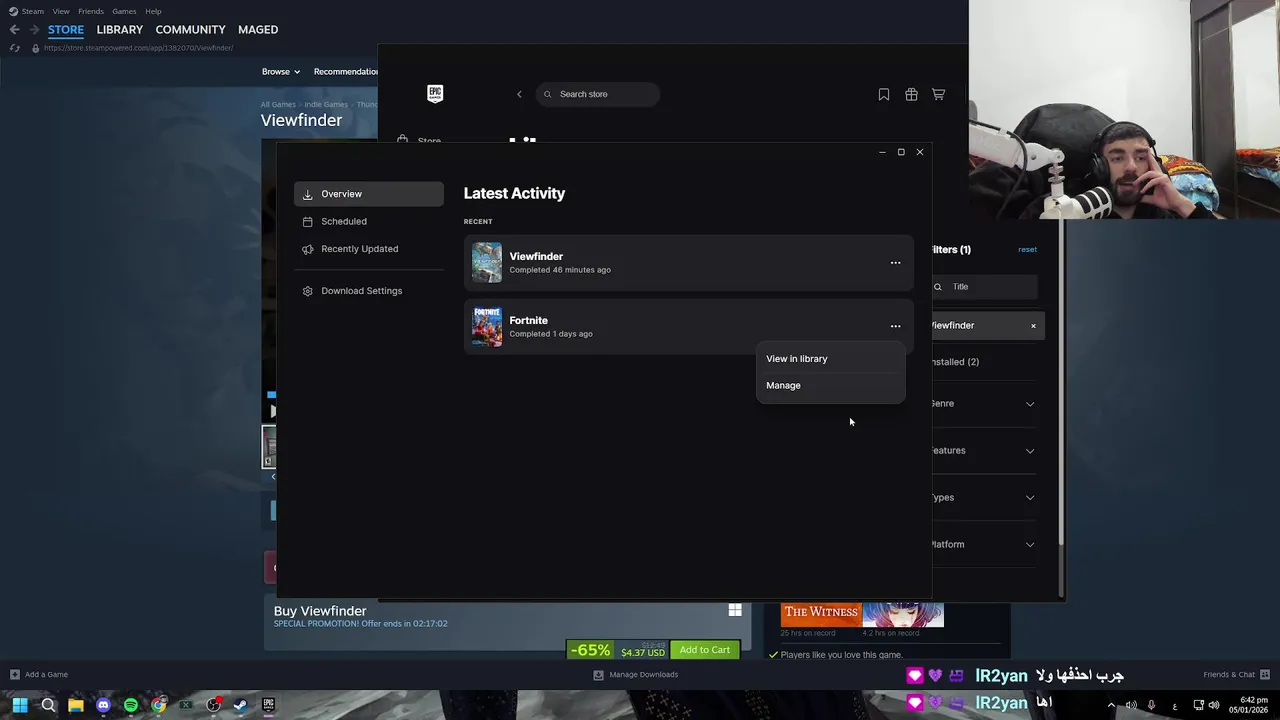
Task: Open the Steam View menu
Action: coord(61,11)
